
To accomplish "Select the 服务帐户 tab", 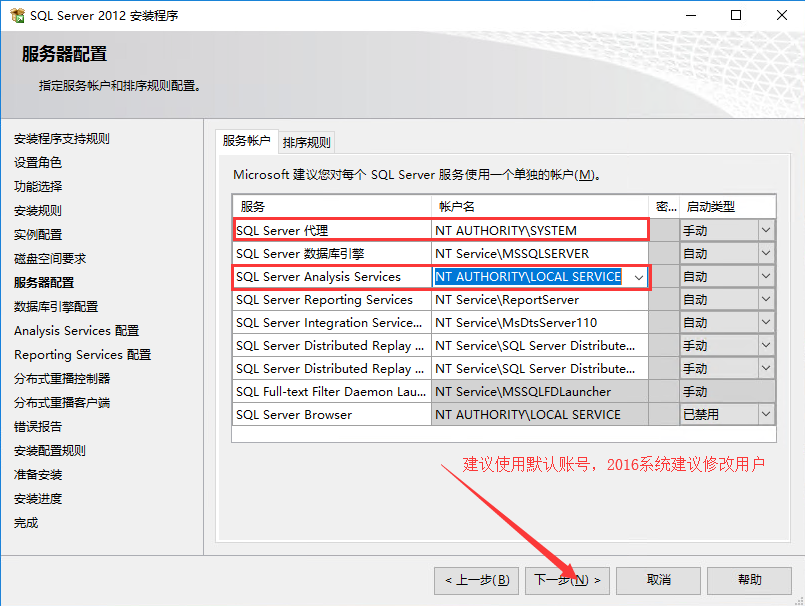I will pyautogui.click(x=246, y=141).
